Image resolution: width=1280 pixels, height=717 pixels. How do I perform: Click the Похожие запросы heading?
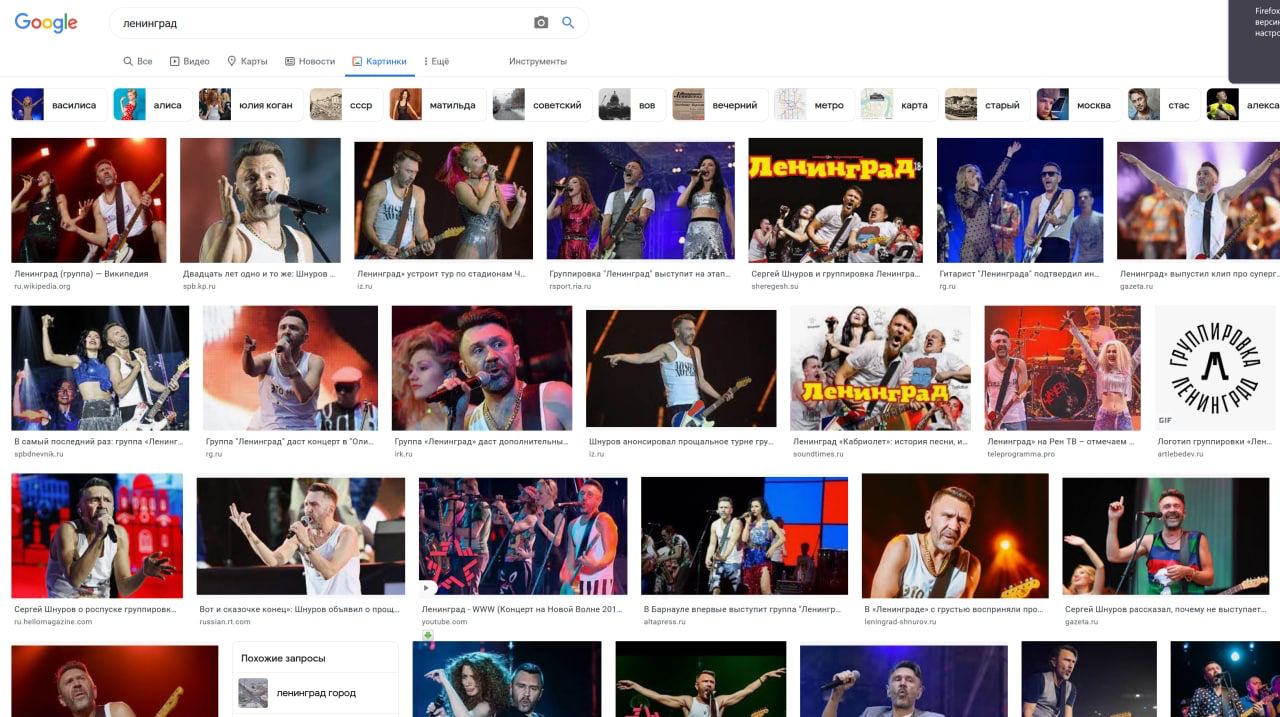283,658
